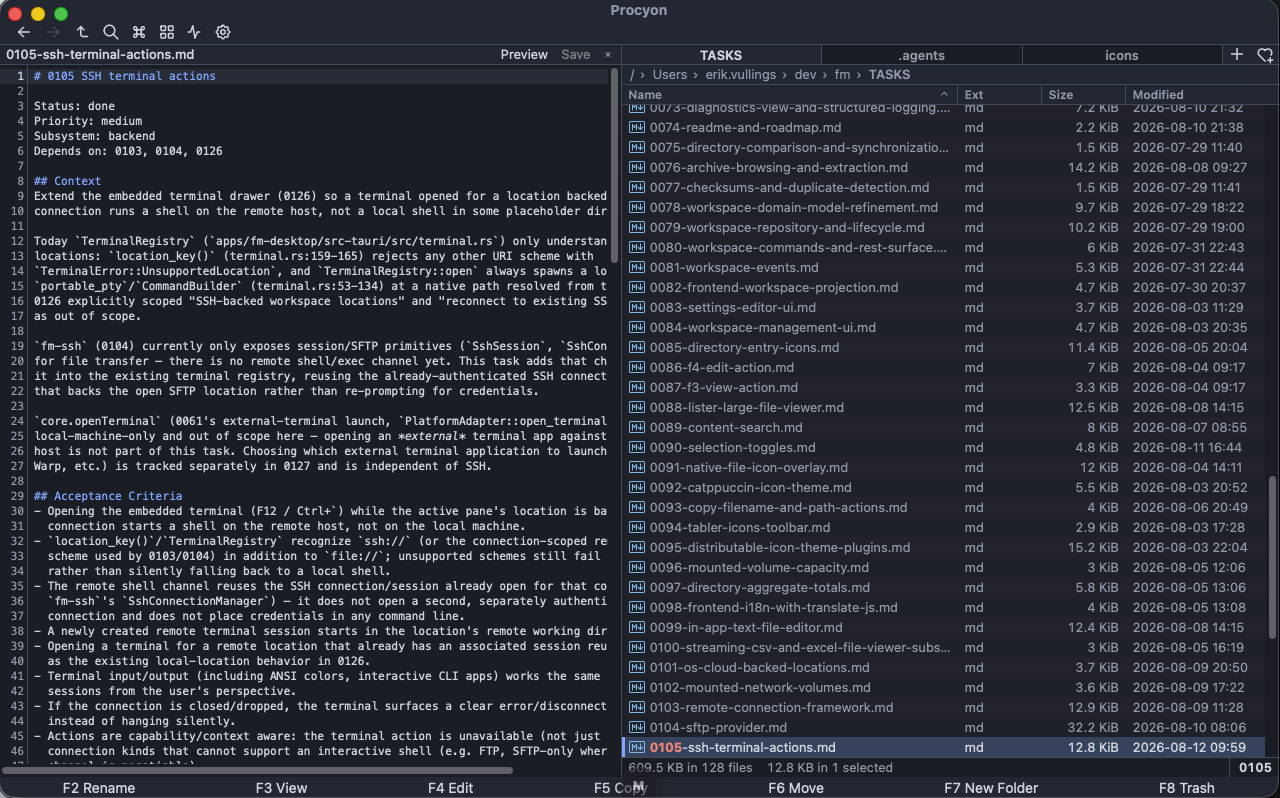Open search with the magnifier icon
The width and height of the screenshot is (1280, 798).
pos(111,32)
